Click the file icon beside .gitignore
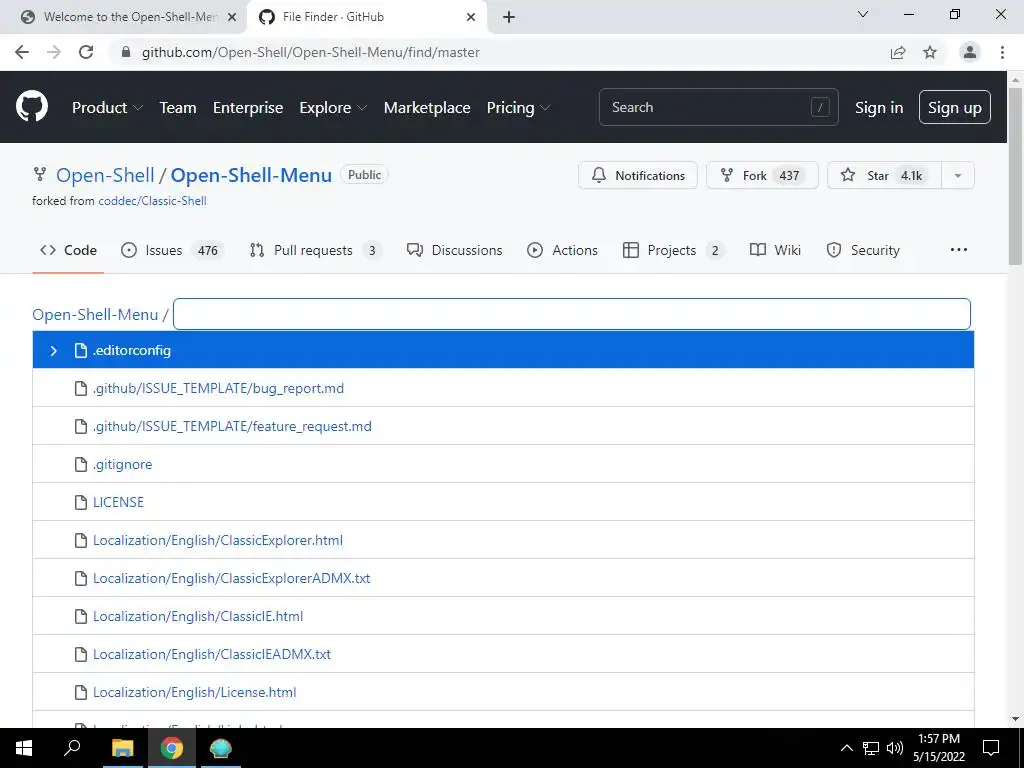The image size is (1024, 768). click(81, 464)
